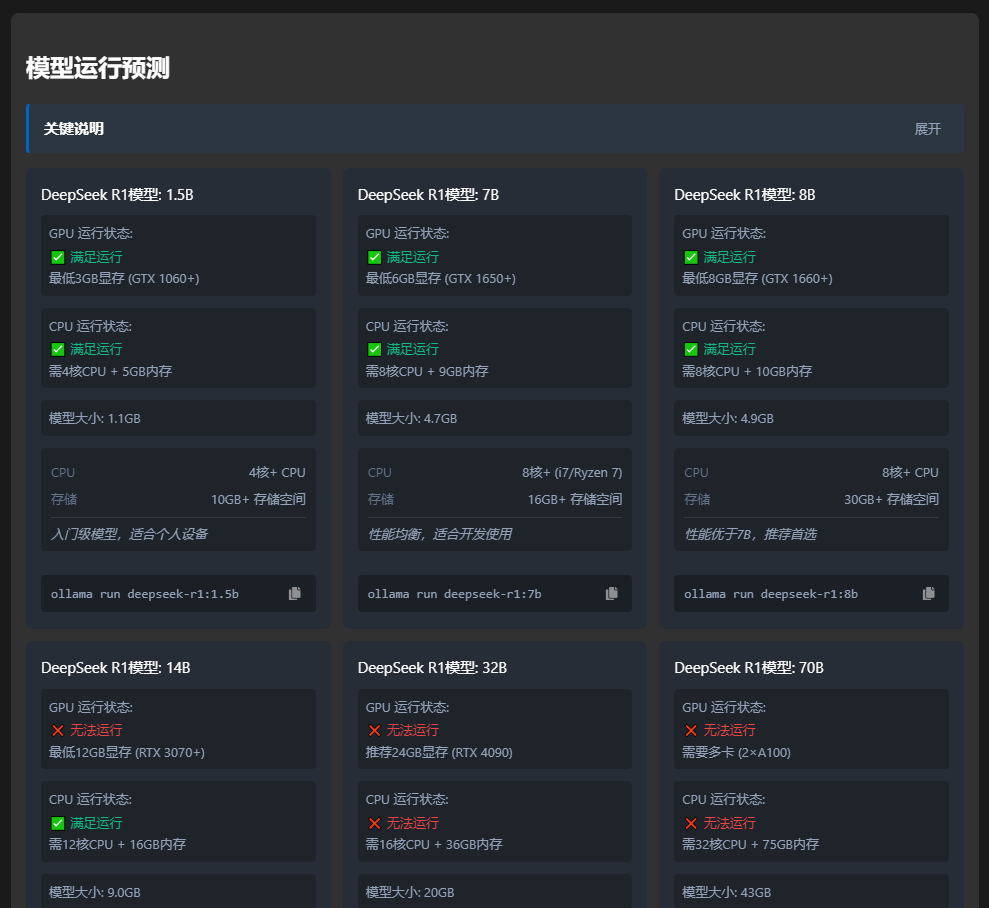Click the red GPU cross in 32B card
The image size is (989, 908).
(x=374, y=730)
